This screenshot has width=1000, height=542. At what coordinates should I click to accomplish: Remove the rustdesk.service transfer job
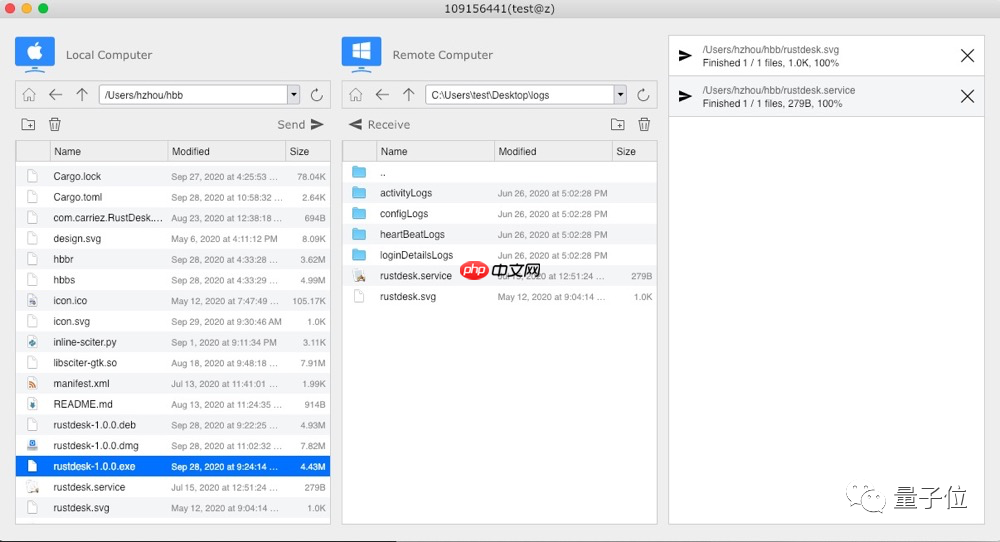967,96
